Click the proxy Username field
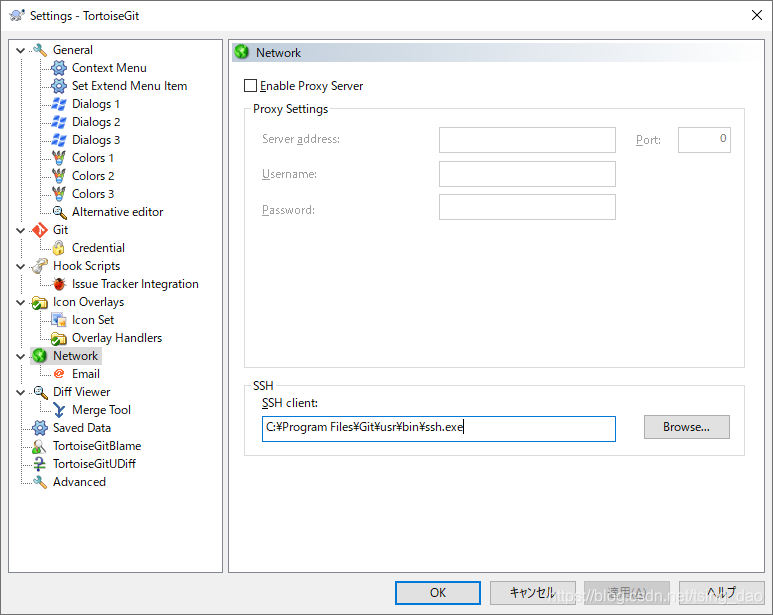Image resolution: width=773 pixels, height=615 pixels. pos(527,174)
